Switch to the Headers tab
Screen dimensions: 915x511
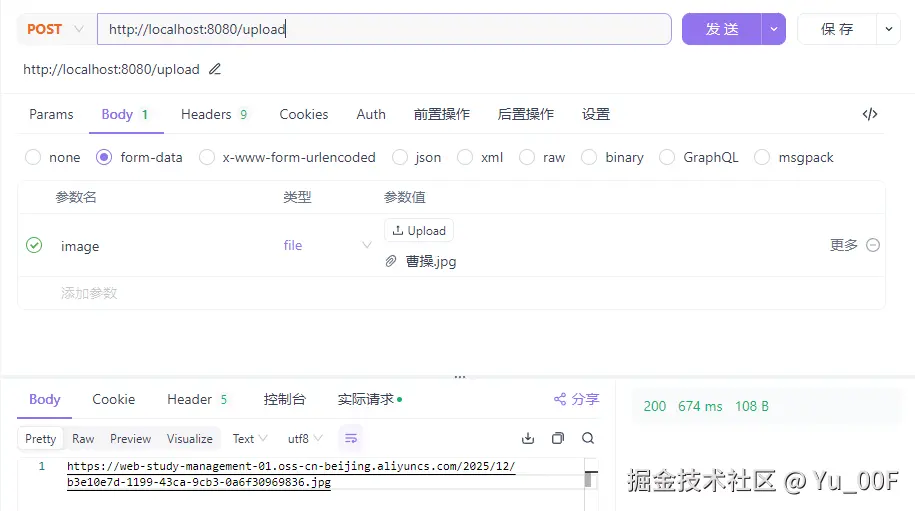[214, 114]
